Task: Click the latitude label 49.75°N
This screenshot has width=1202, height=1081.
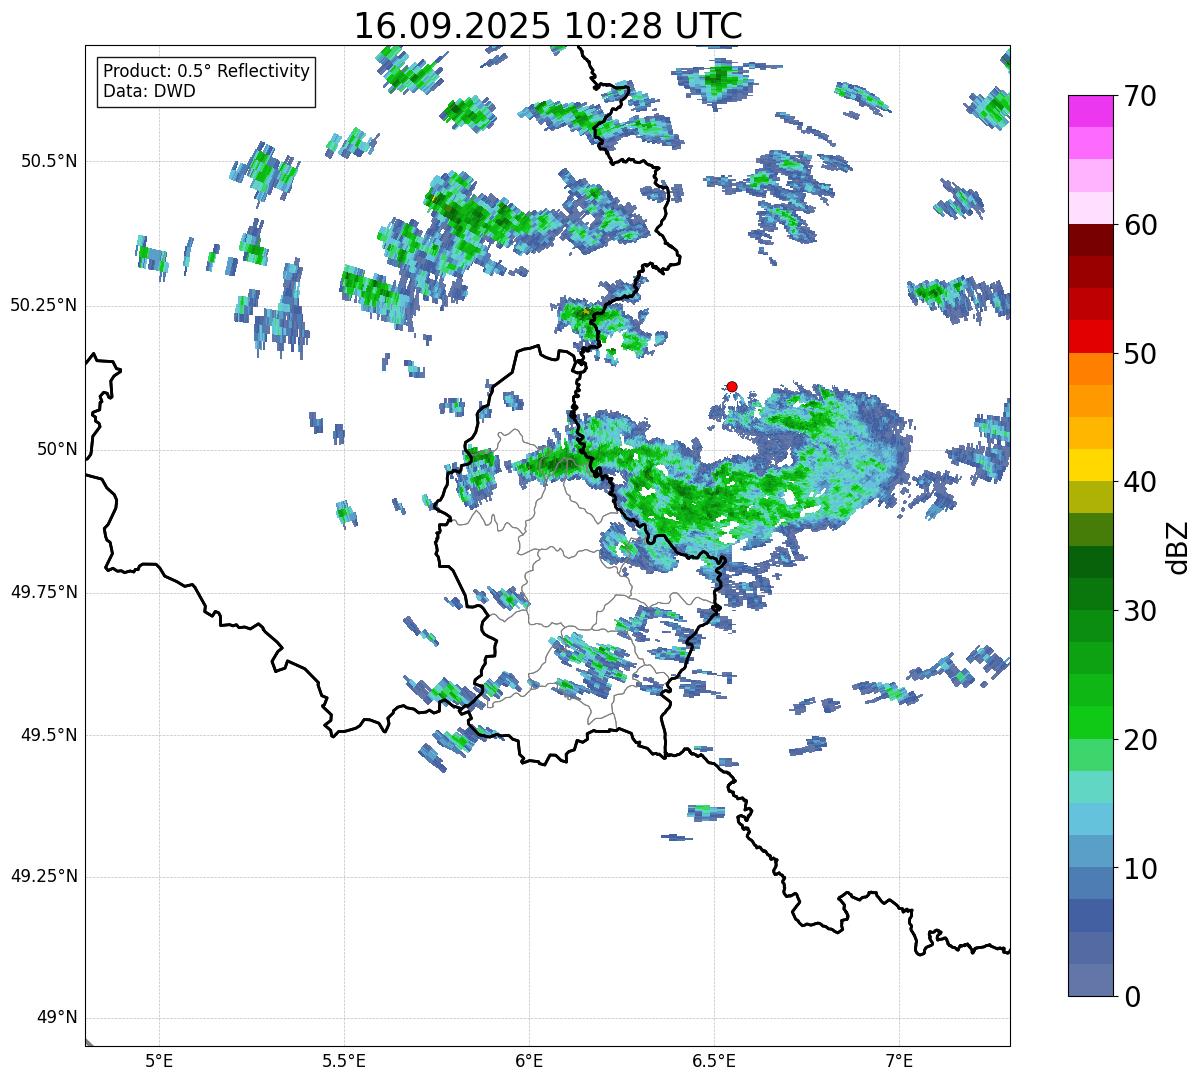Action: [44, 592]
